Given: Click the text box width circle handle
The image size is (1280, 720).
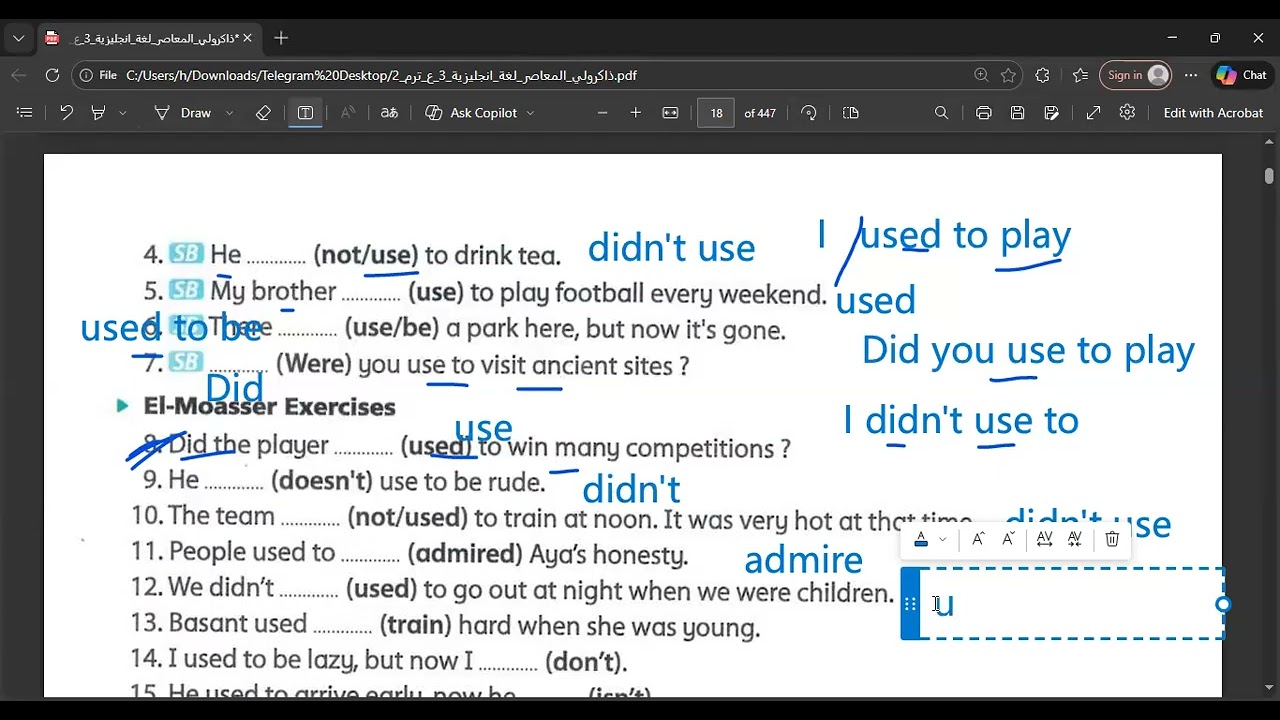Looking at the screenshot, I should click(1223, 604).
